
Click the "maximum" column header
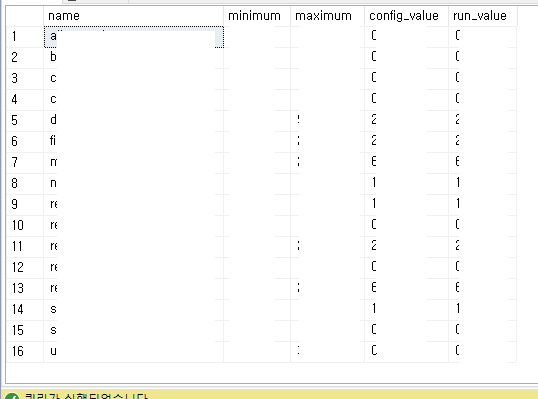coord(327,16)
